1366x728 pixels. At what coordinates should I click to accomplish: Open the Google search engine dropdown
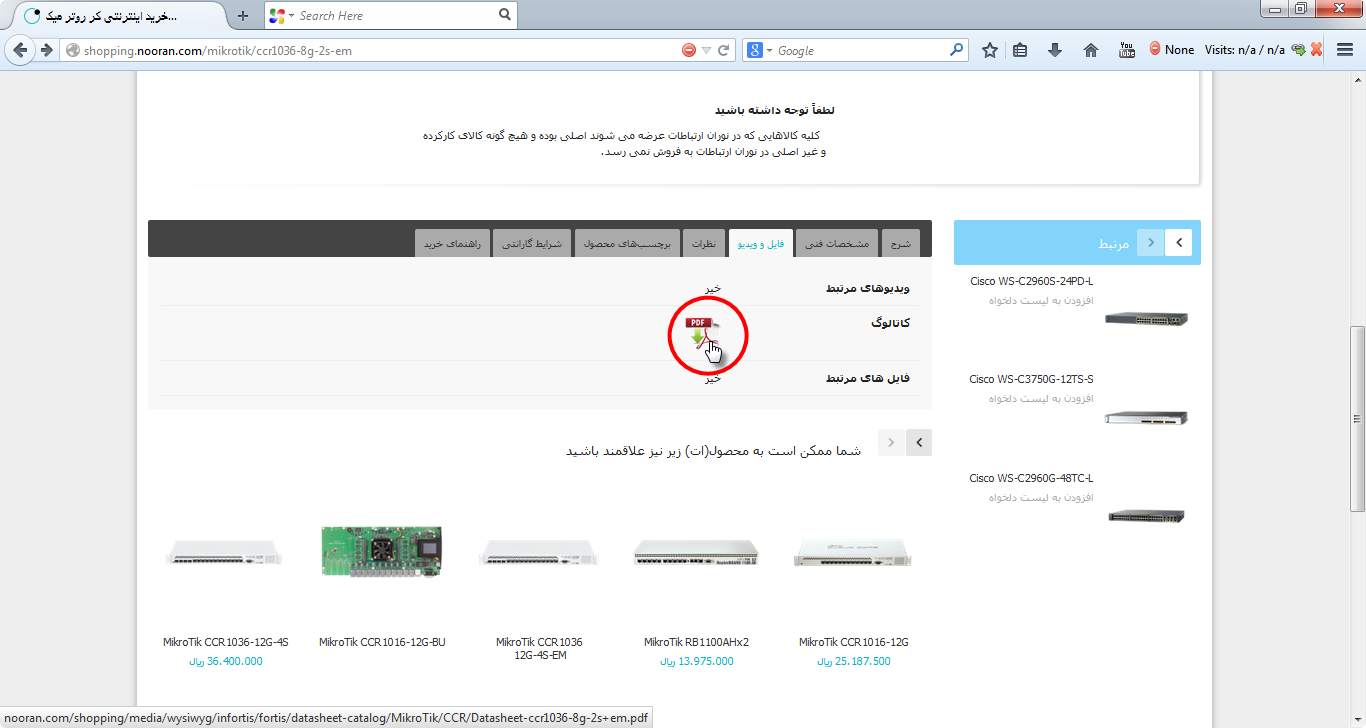click(x=760, y=50)
